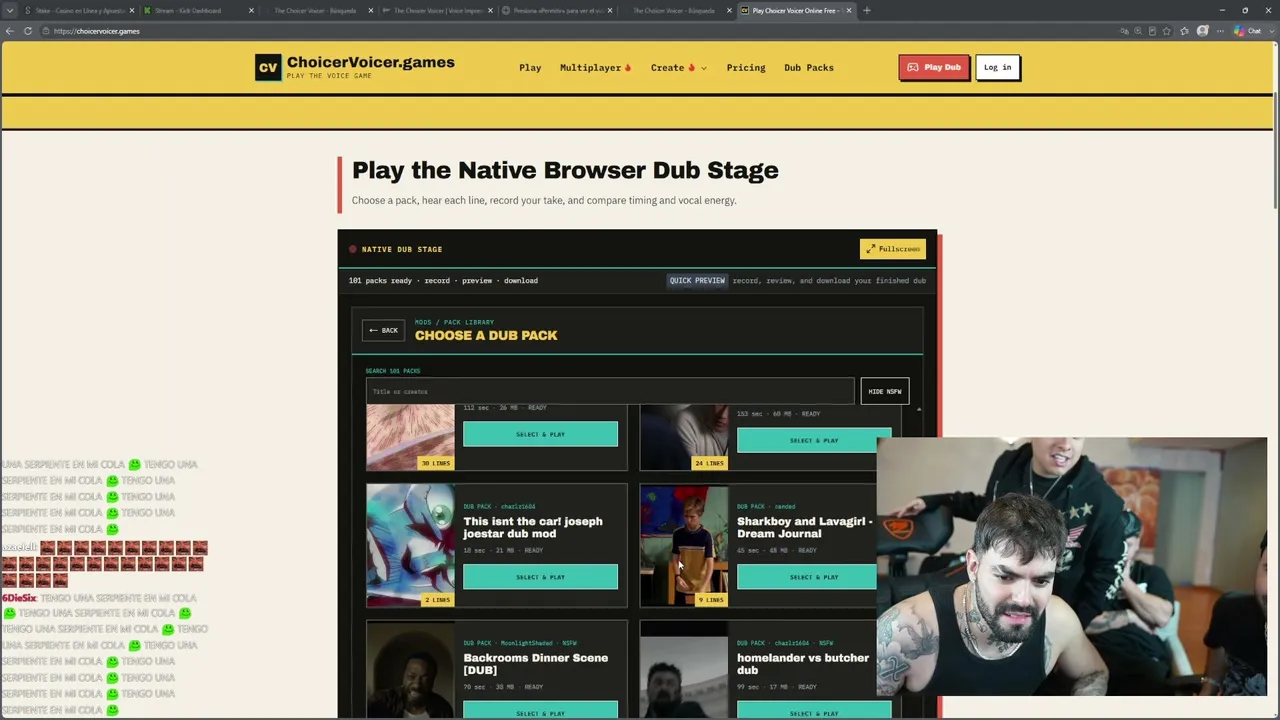1280x720 pixels.
Task: Open the Joseph Joestar pack thumbnail
Action: (410, 546)
